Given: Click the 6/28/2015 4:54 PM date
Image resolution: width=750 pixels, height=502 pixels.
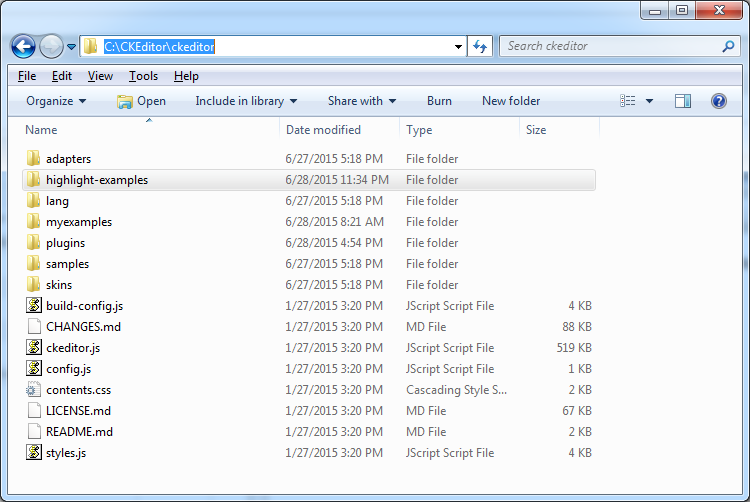Looking at the screenshot, I should (x=334, y=243).
